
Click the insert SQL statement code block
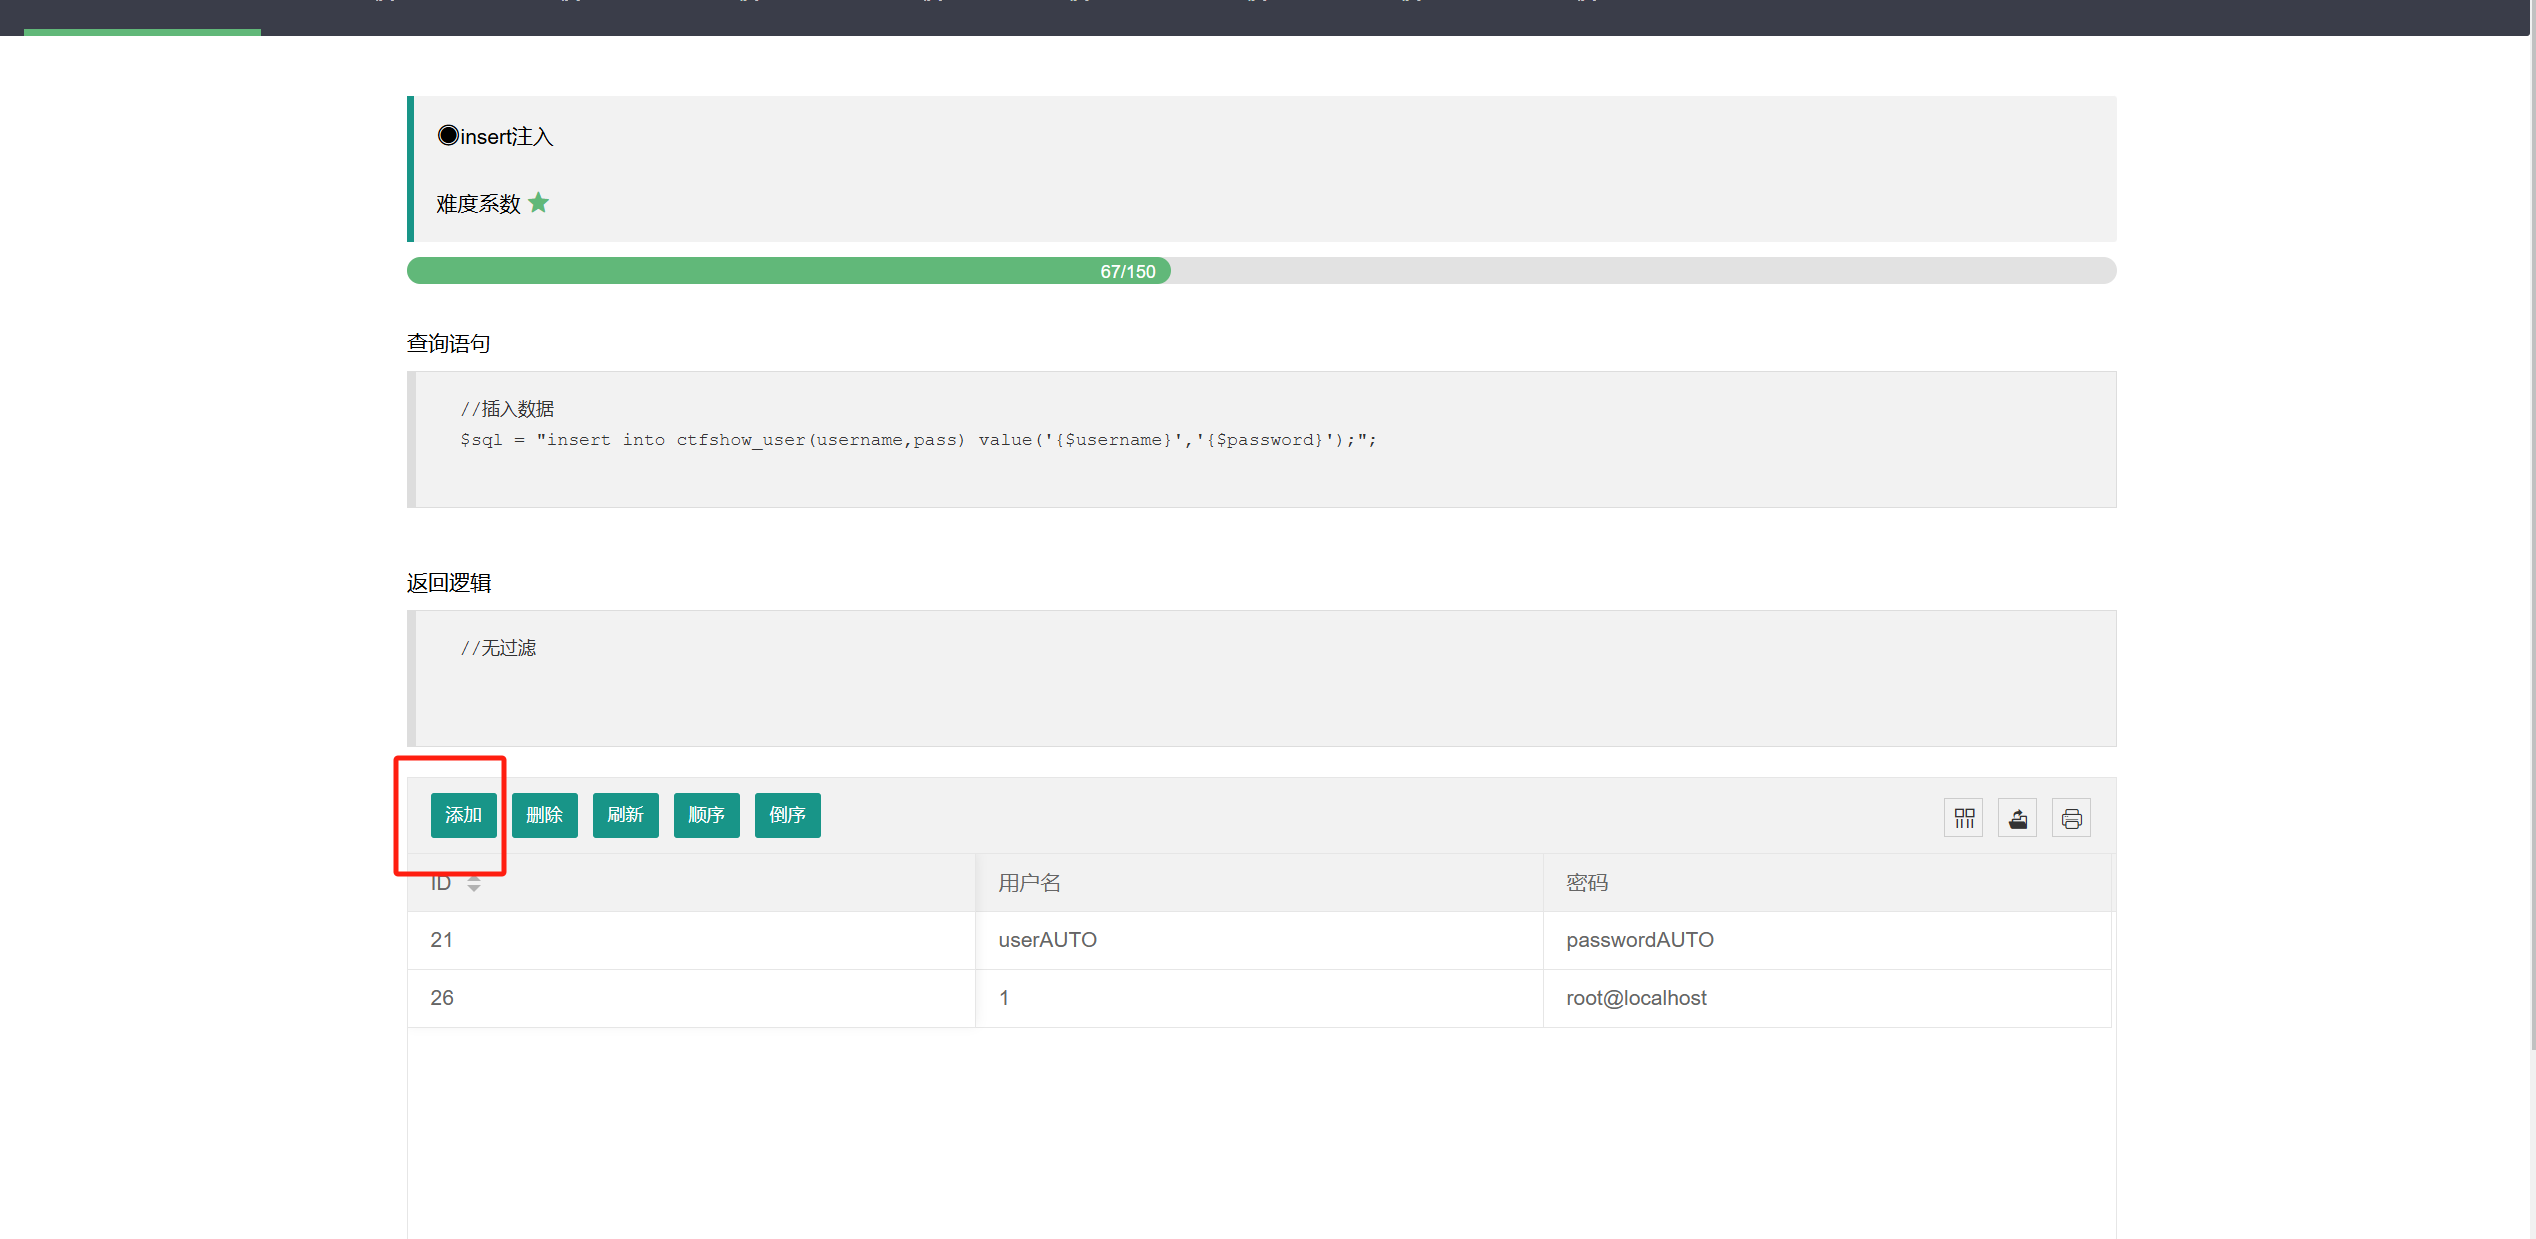pos(917,440)
